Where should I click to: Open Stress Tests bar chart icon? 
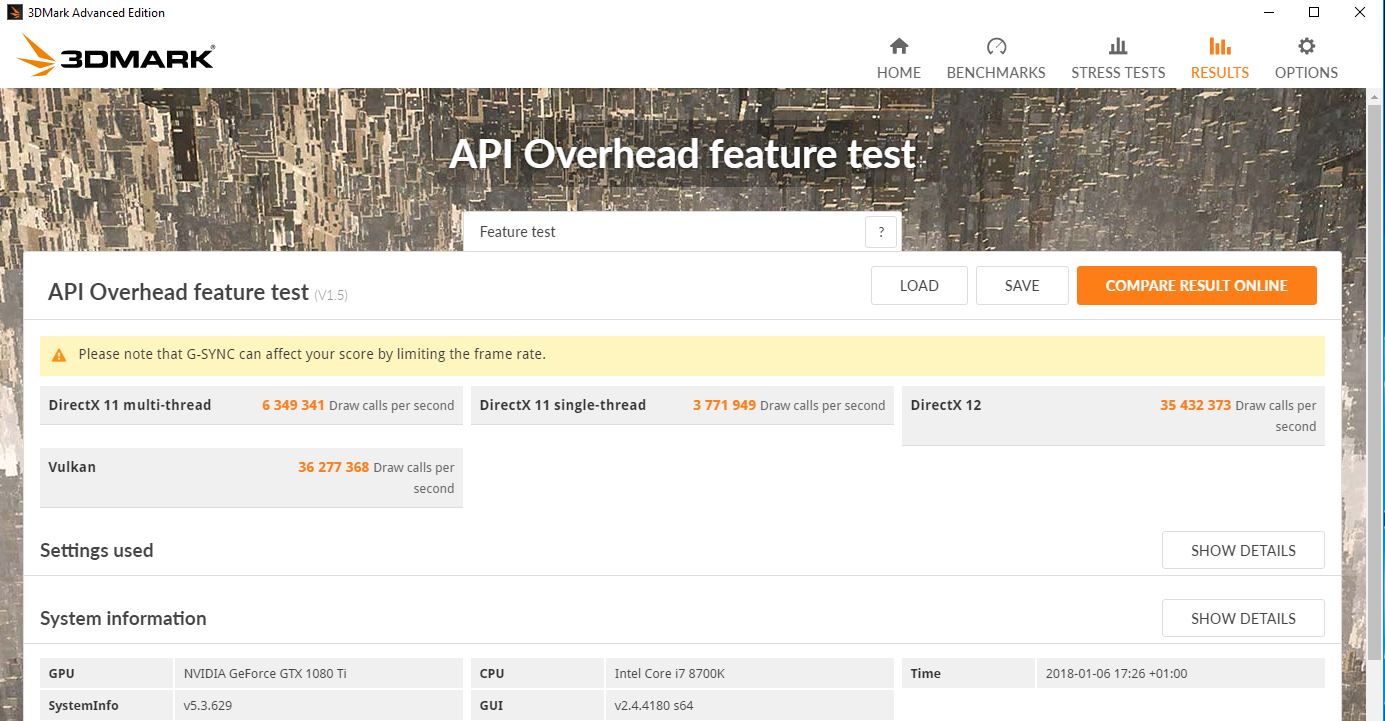pos(1118,46)
